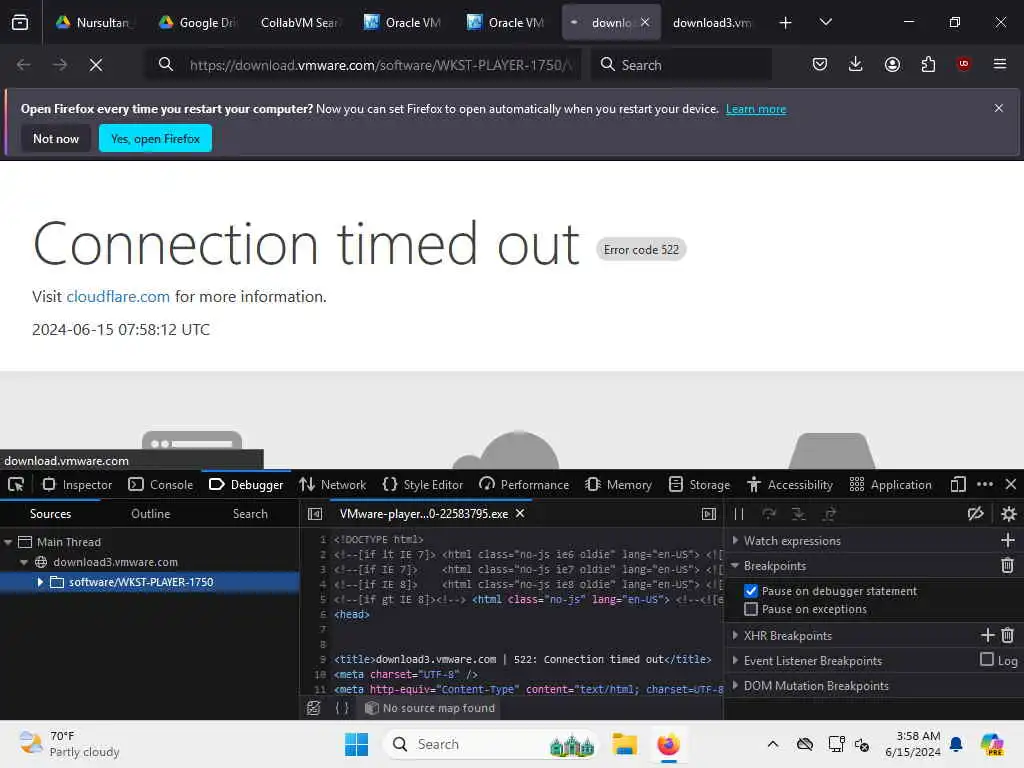Open the Extensions menu
1024x768 pixels.
click(928, 64)
